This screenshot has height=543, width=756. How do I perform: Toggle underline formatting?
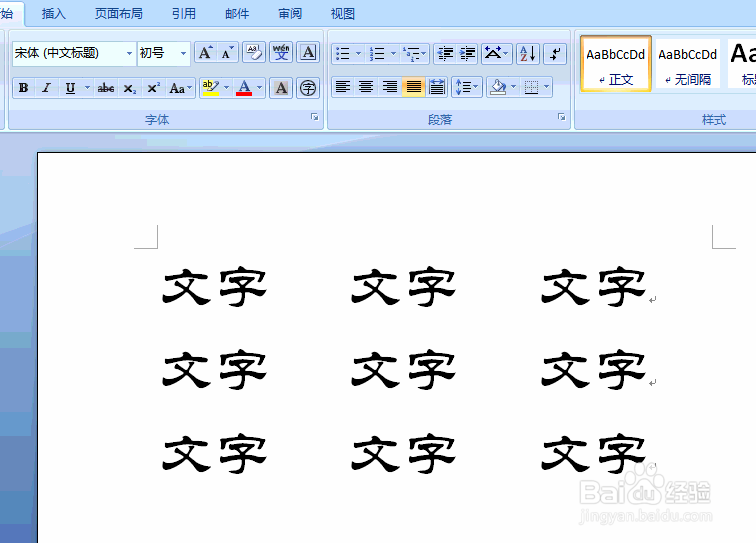(70, 88)
